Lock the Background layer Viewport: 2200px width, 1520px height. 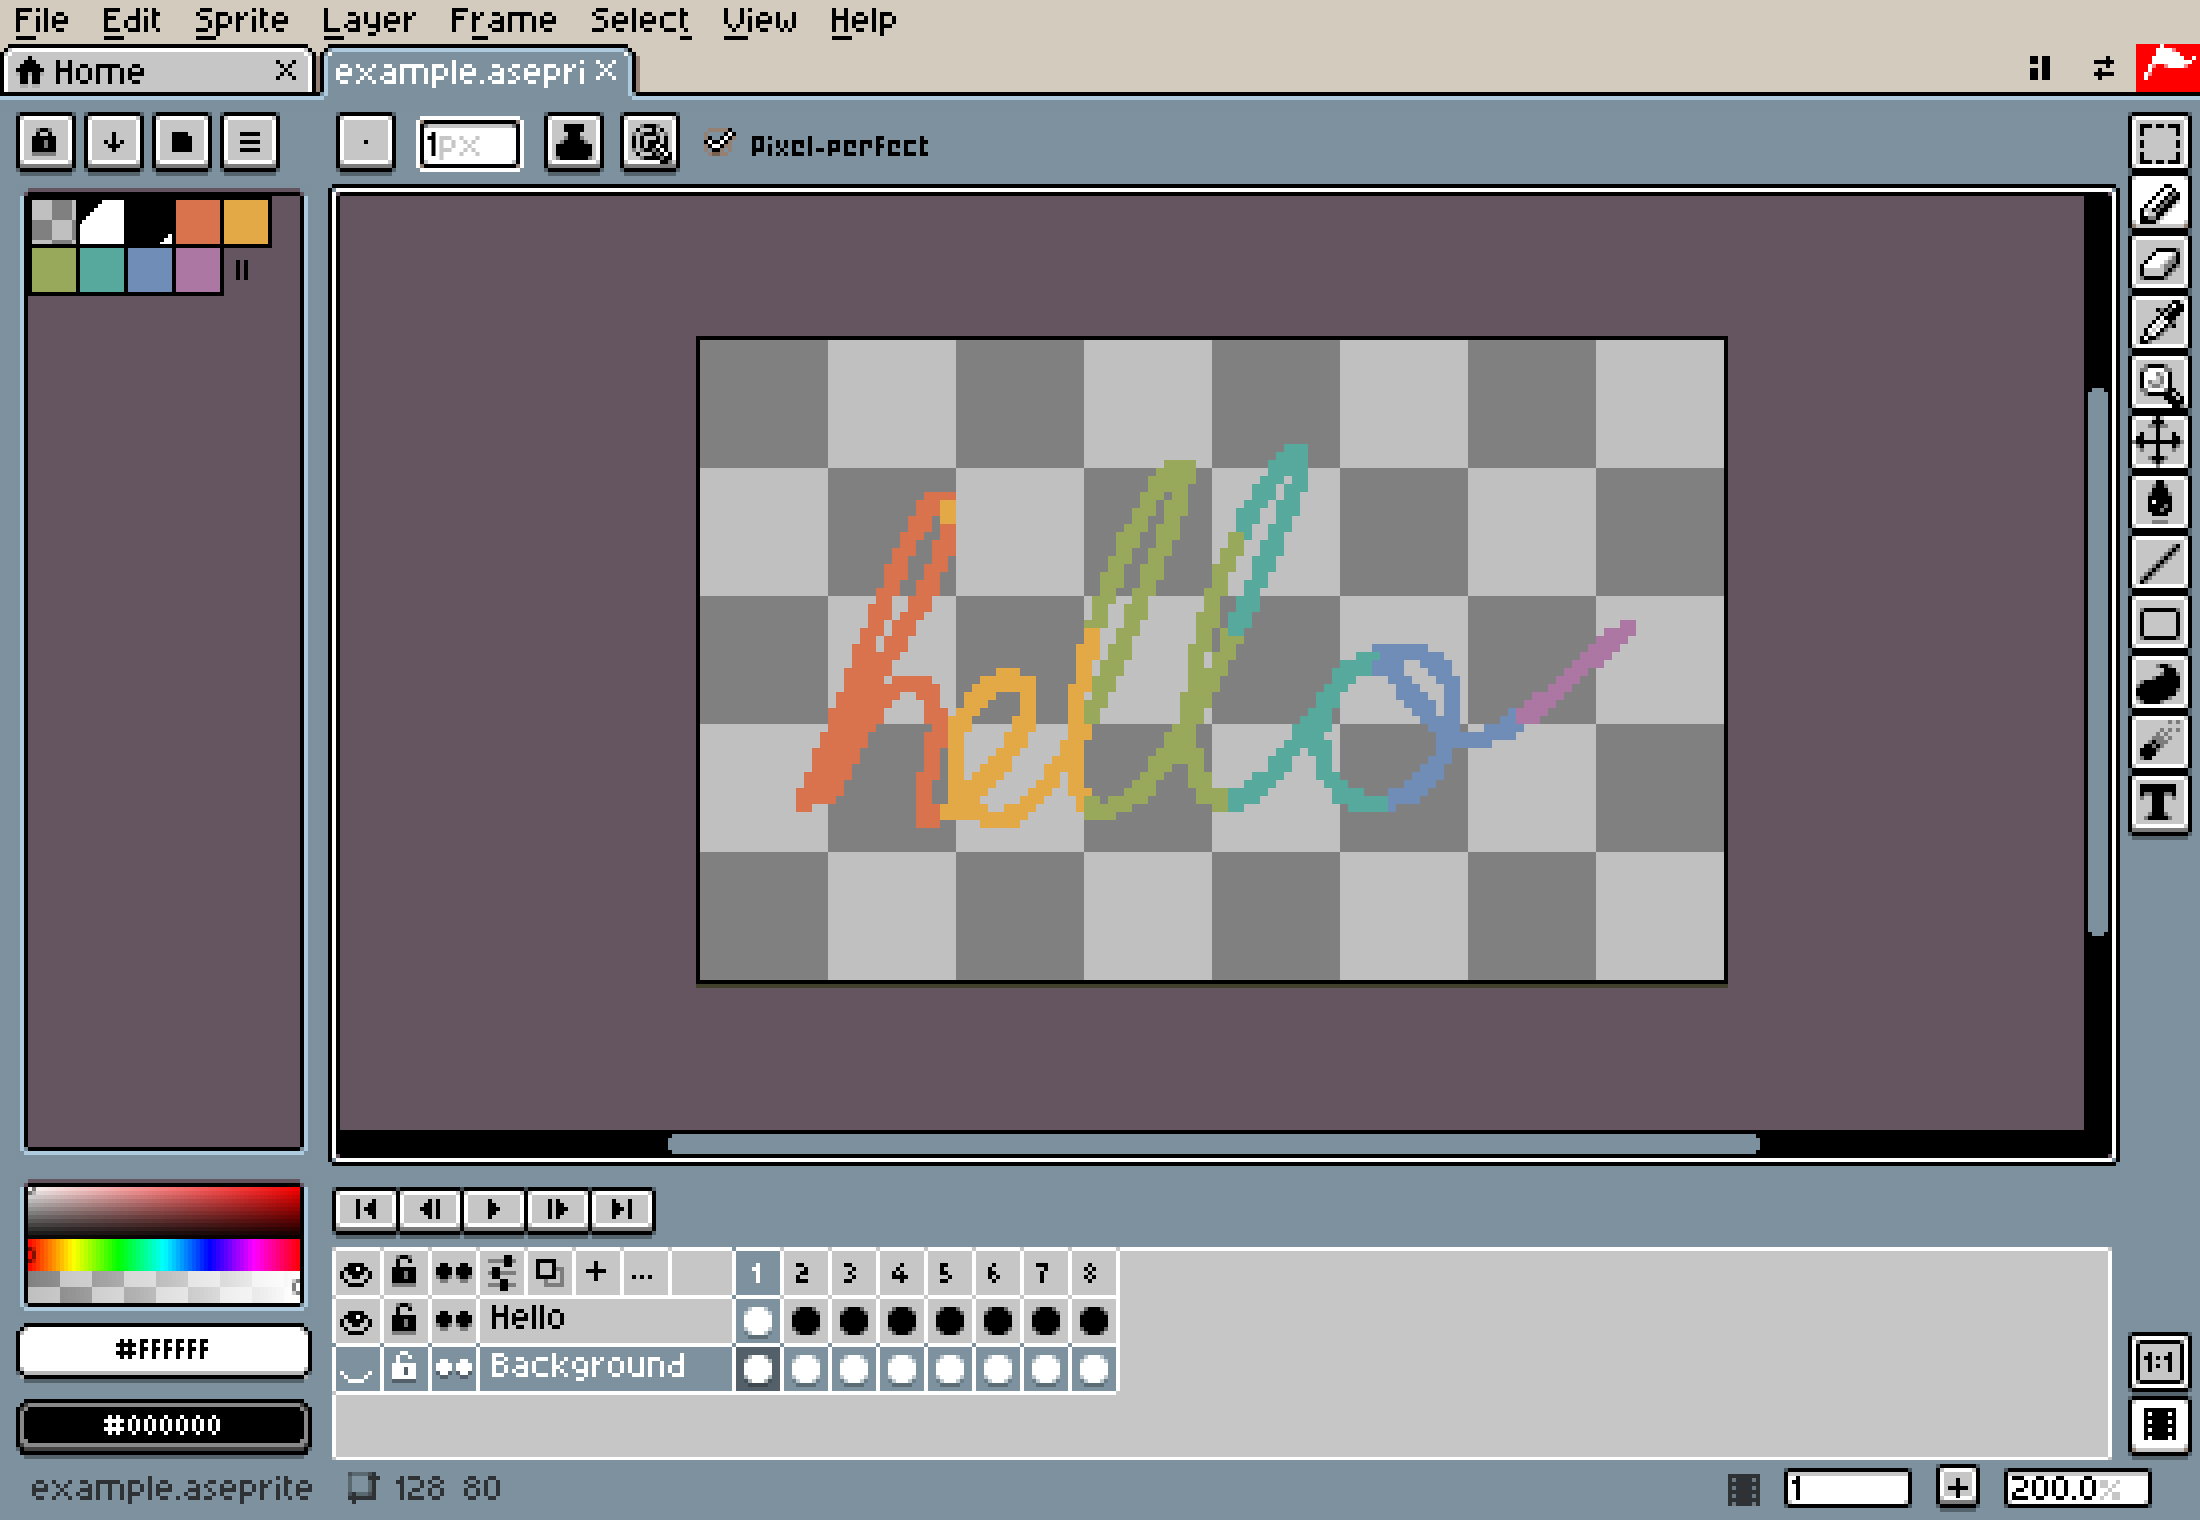tap(404, 1368)
